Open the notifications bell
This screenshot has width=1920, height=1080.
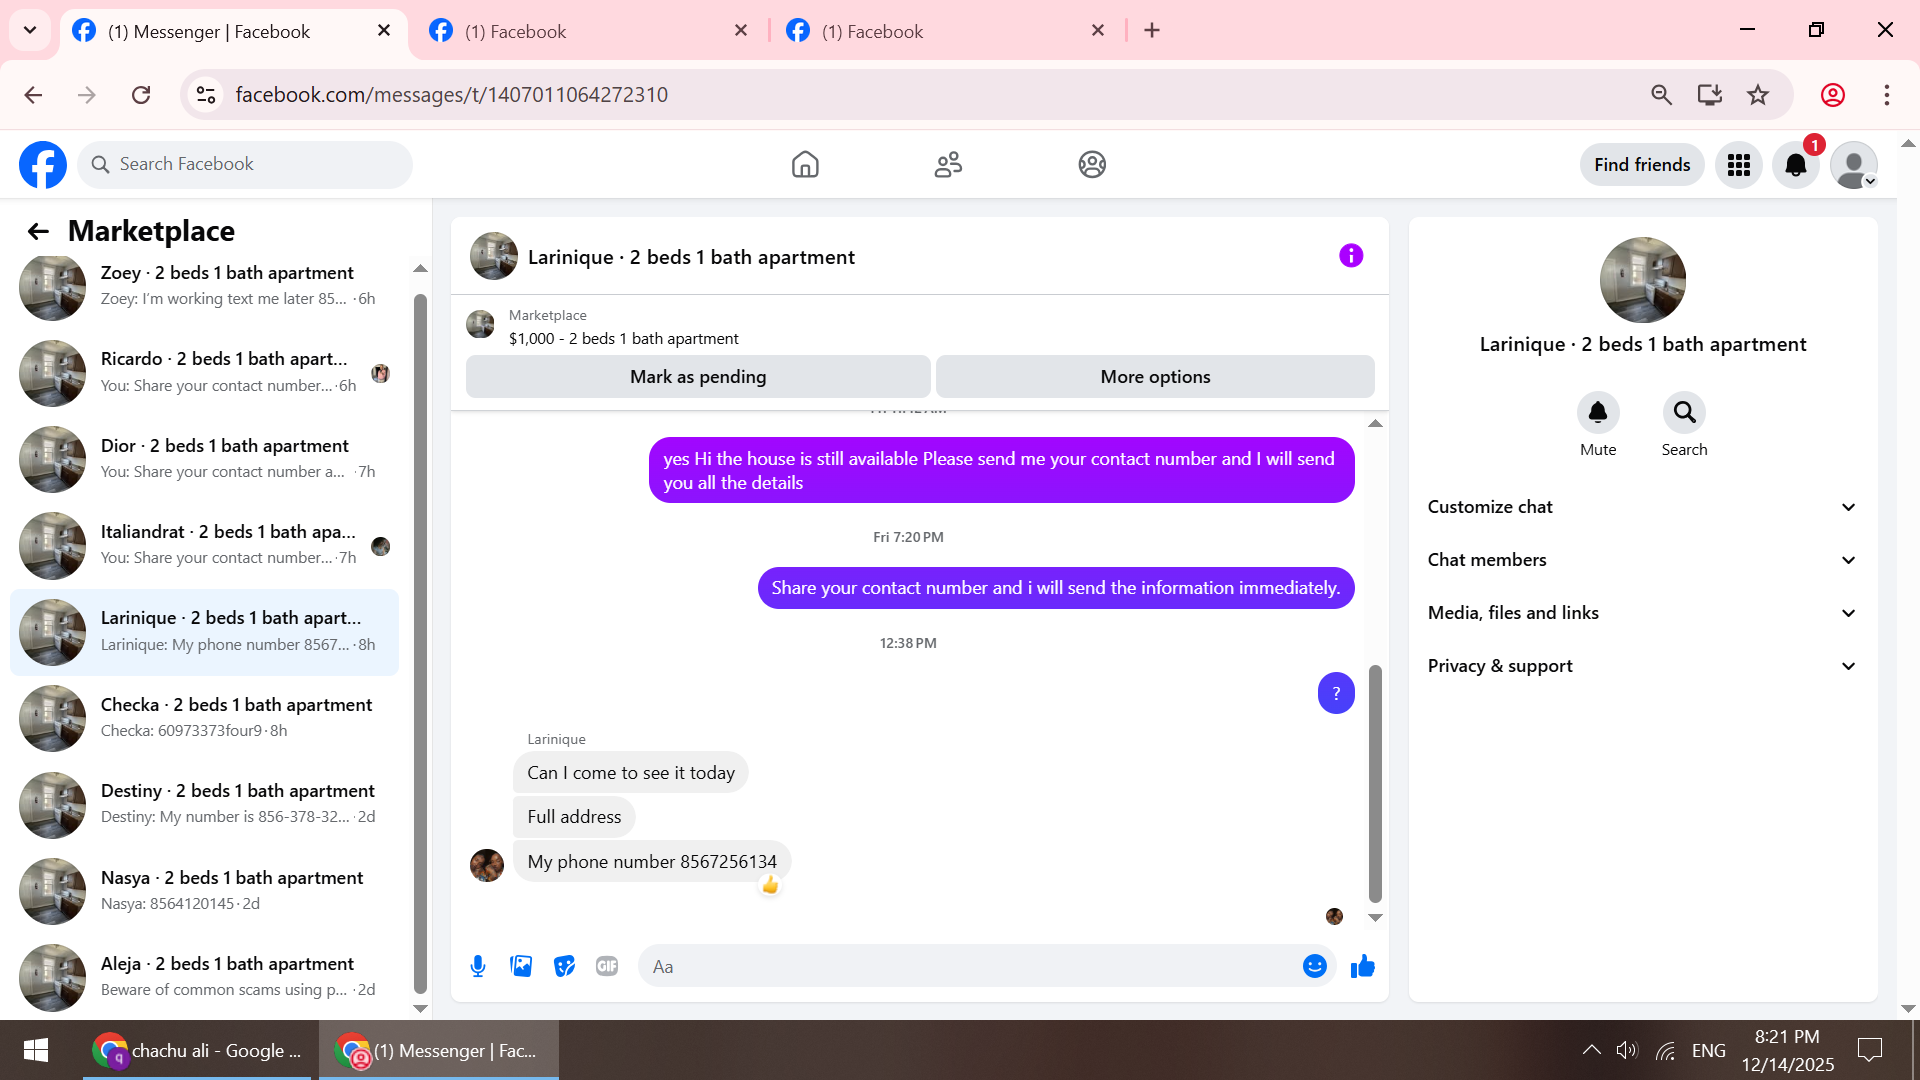1796,165
